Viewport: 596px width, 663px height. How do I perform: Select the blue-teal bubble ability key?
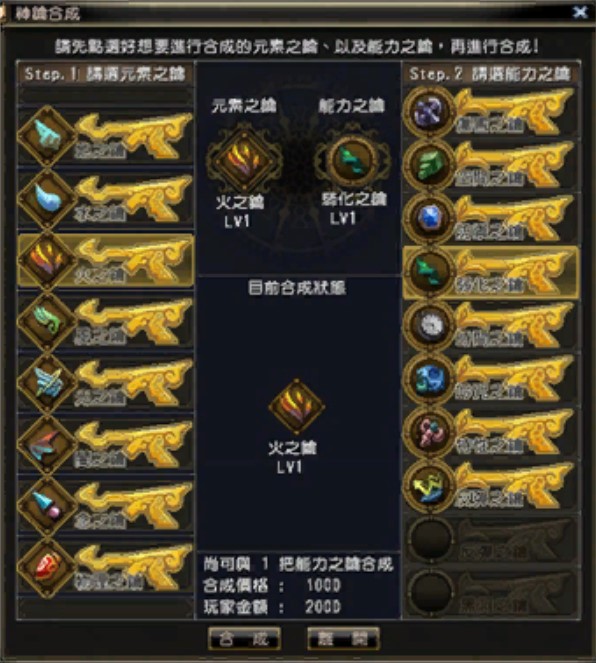coord(491,379)
